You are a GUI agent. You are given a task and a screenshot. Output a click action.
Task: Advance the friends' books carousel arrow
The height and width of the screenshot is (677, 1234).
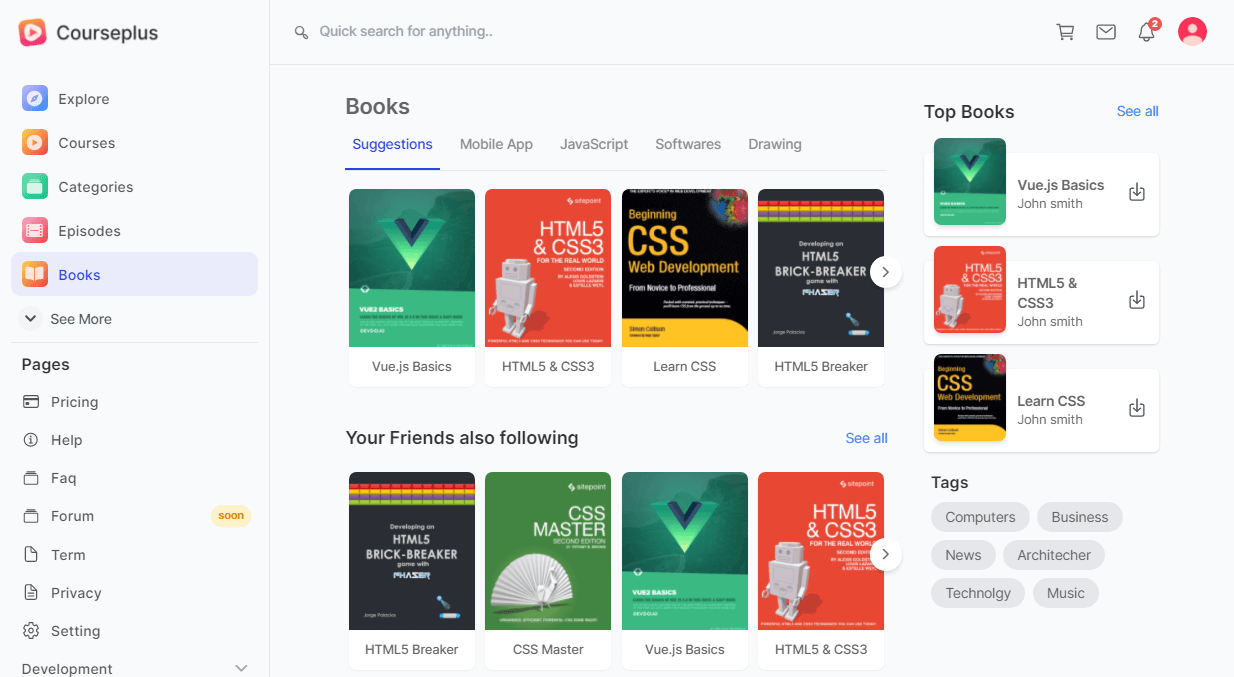tap(886, 554)
